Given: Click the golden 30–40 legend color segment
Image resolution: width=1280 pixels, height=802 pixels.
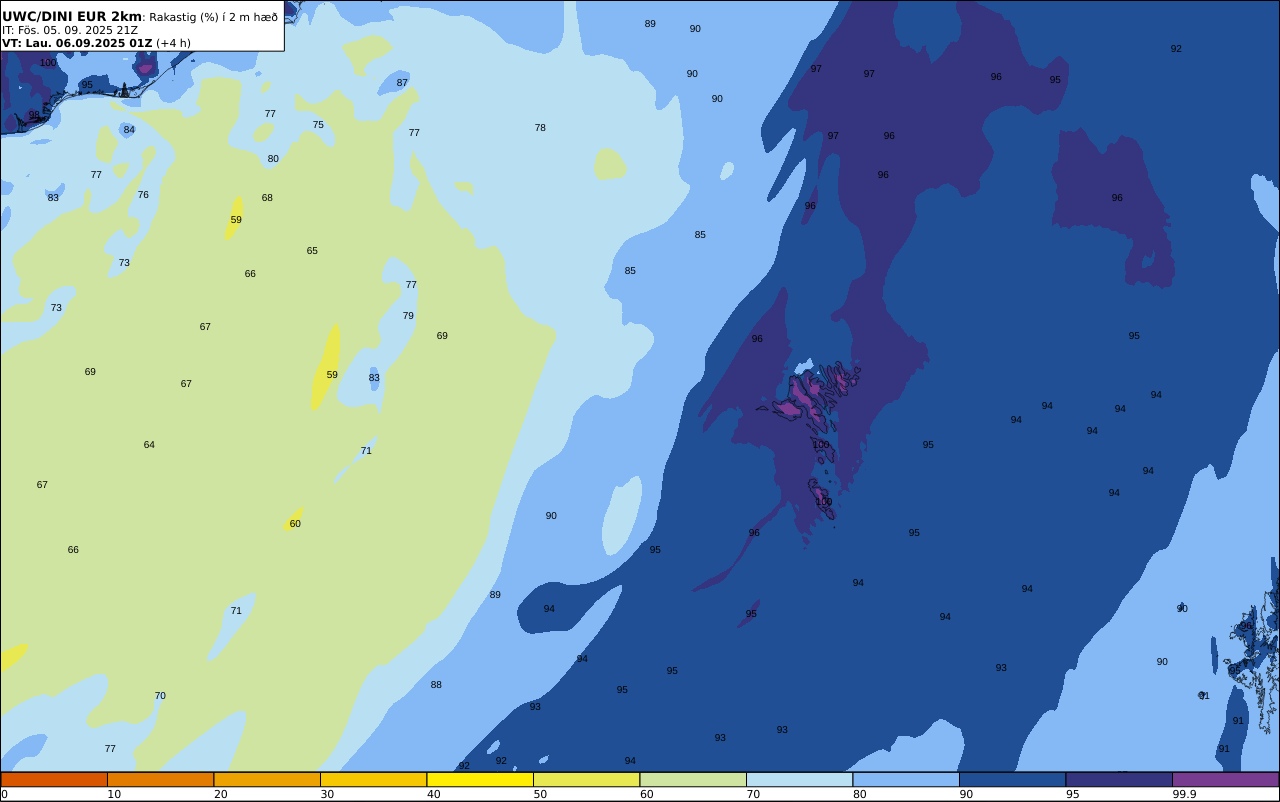Looking at the screenshot, I should [x=373, y=779].
